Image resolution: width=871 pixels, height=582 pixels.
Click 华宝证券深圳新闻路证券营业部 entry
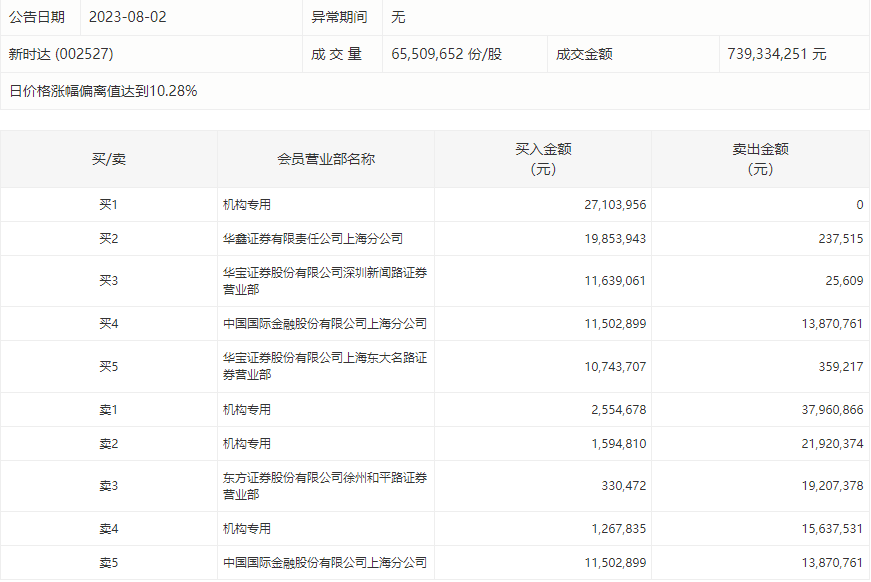click(325, 281)
